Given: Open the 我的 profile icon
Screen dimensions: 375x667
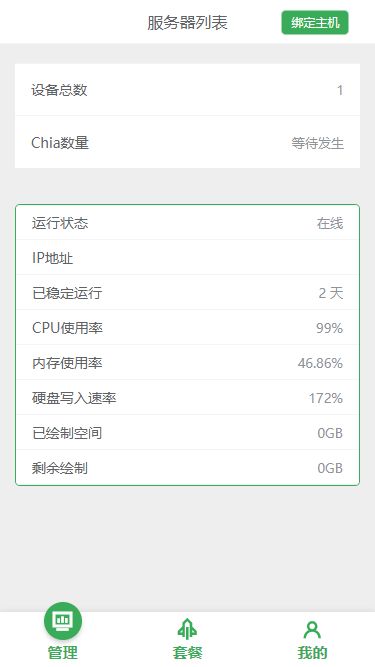Looking at the screenshot, I should [x=312, y=630].
